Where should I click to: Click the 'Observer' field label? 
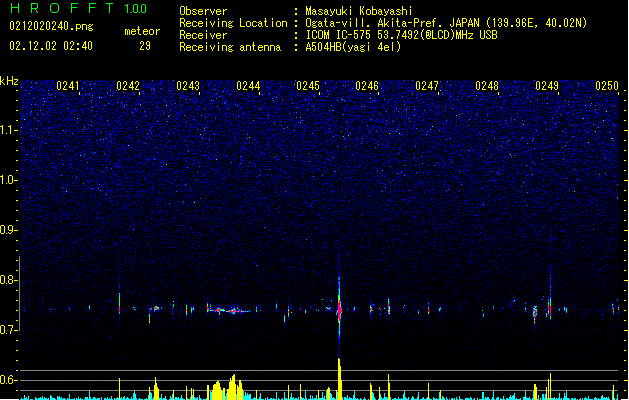point(203,11)
